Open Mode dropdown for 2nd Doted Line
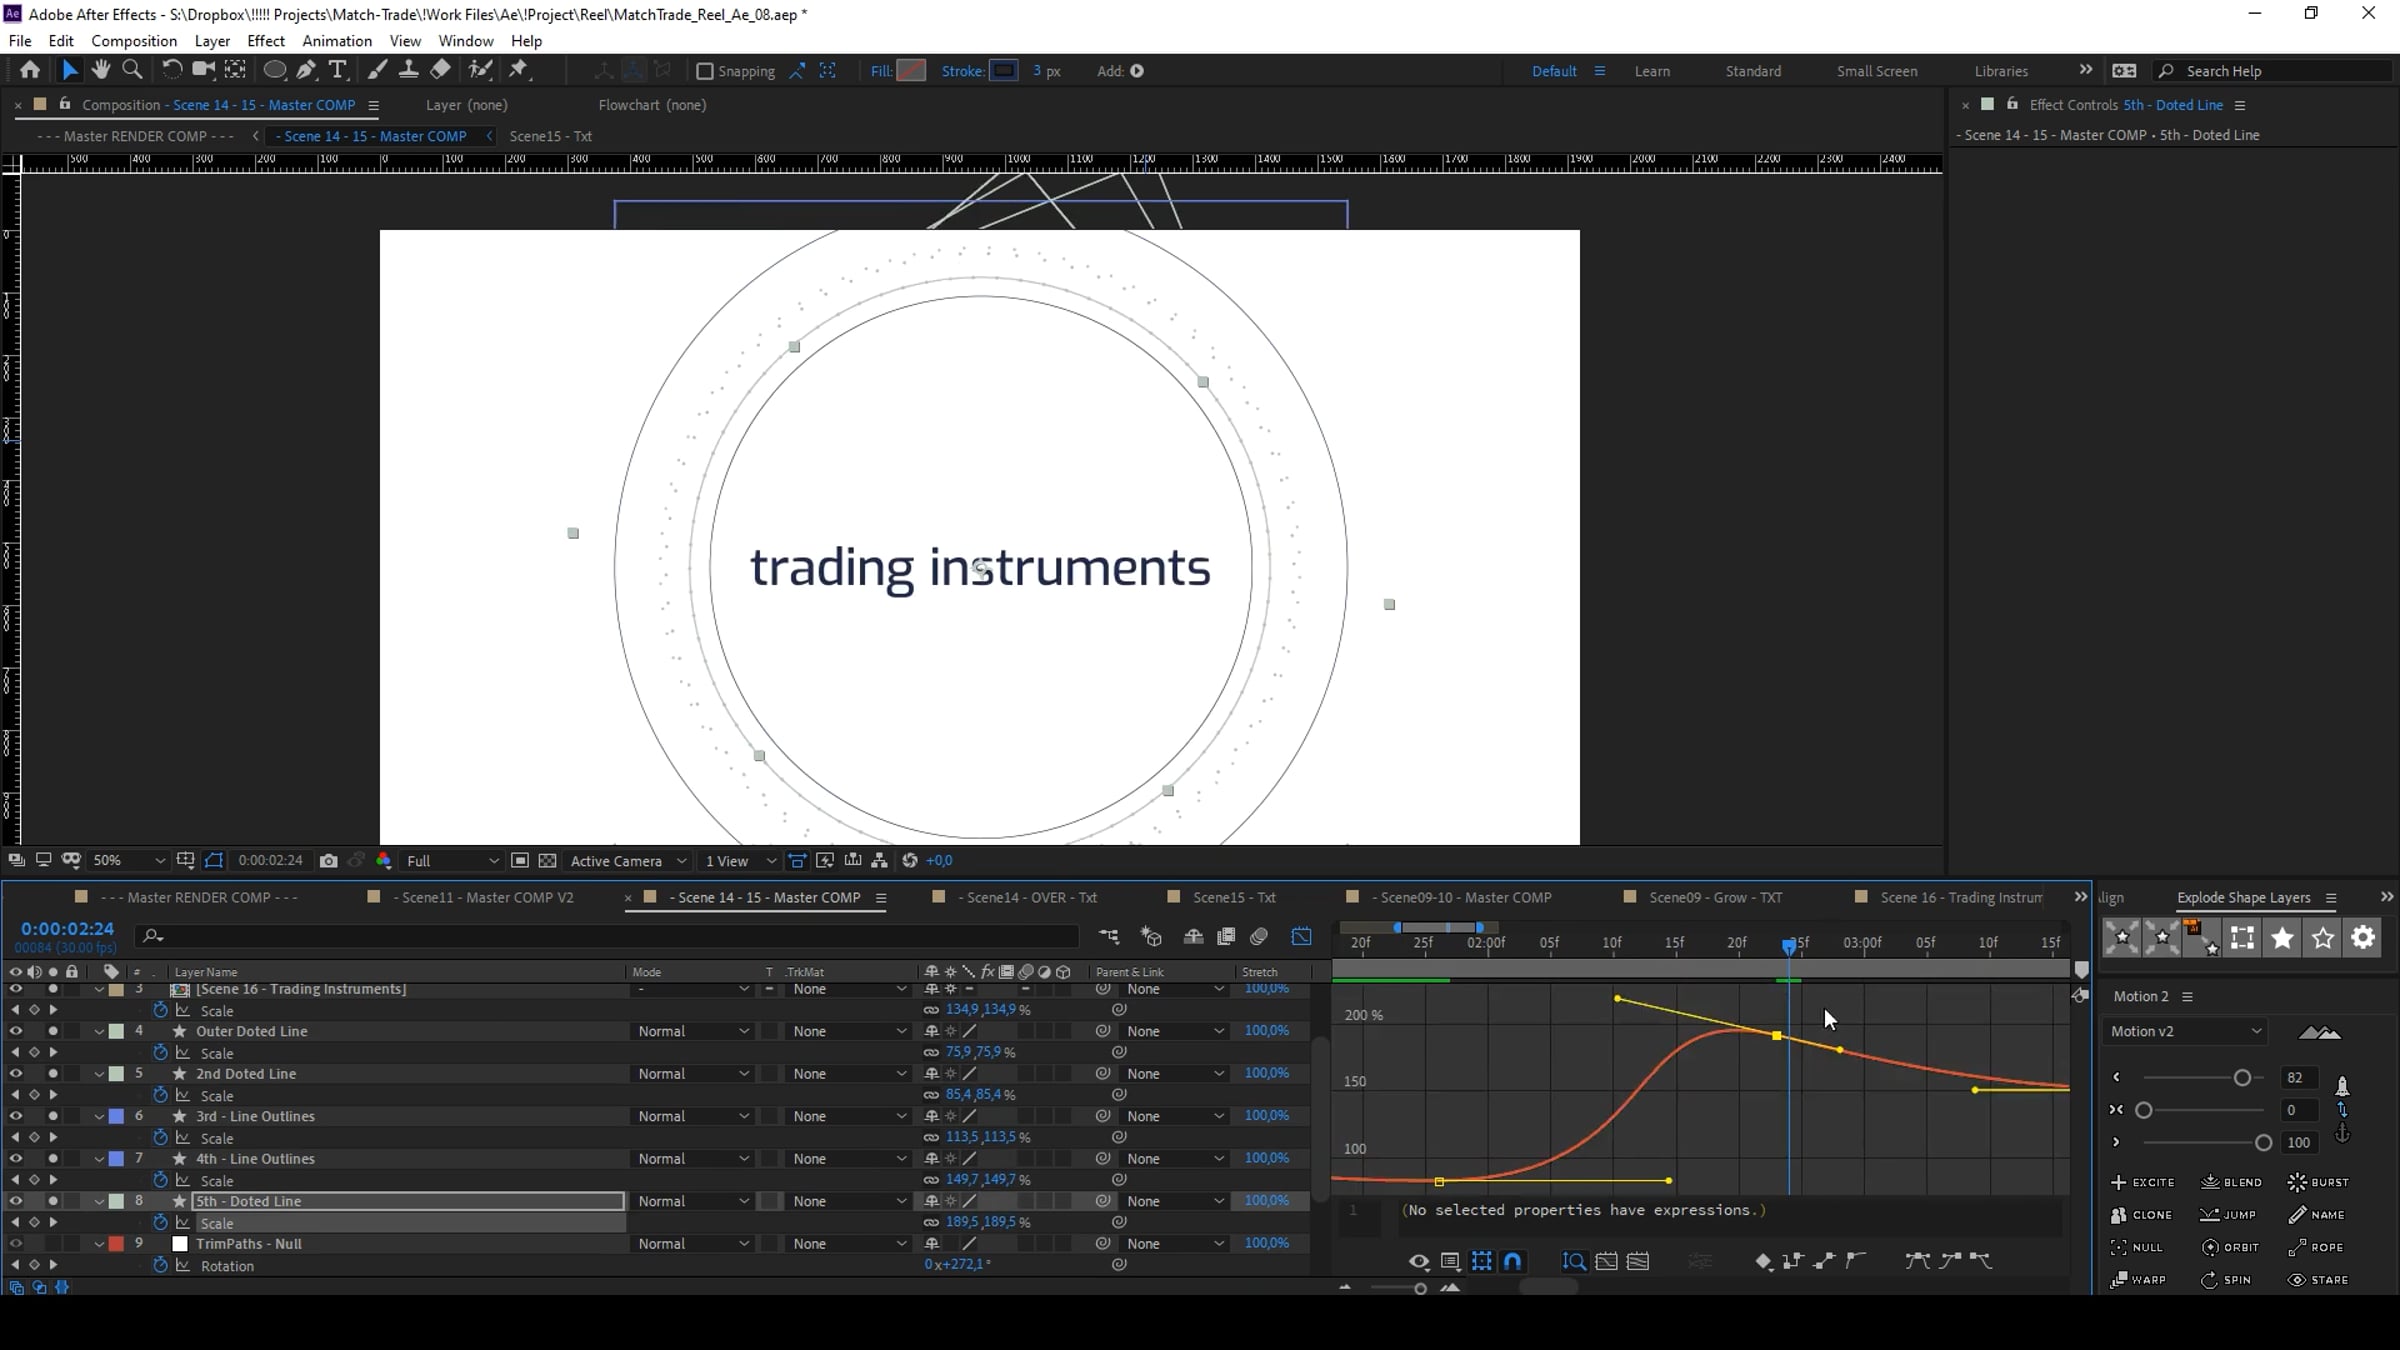The image size is (2400, 1350). coord(692,1074)
